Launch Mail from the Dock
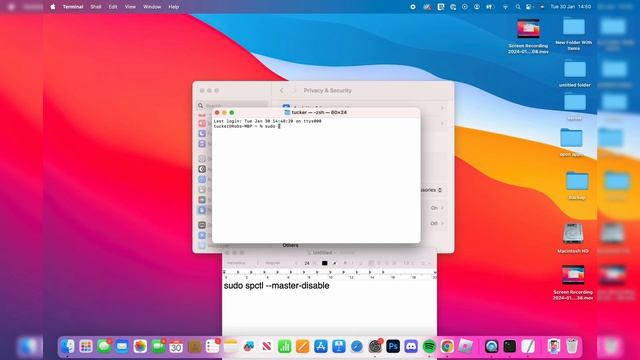The width and height of the screenshot is (640, 360). [x=122, y=347]
